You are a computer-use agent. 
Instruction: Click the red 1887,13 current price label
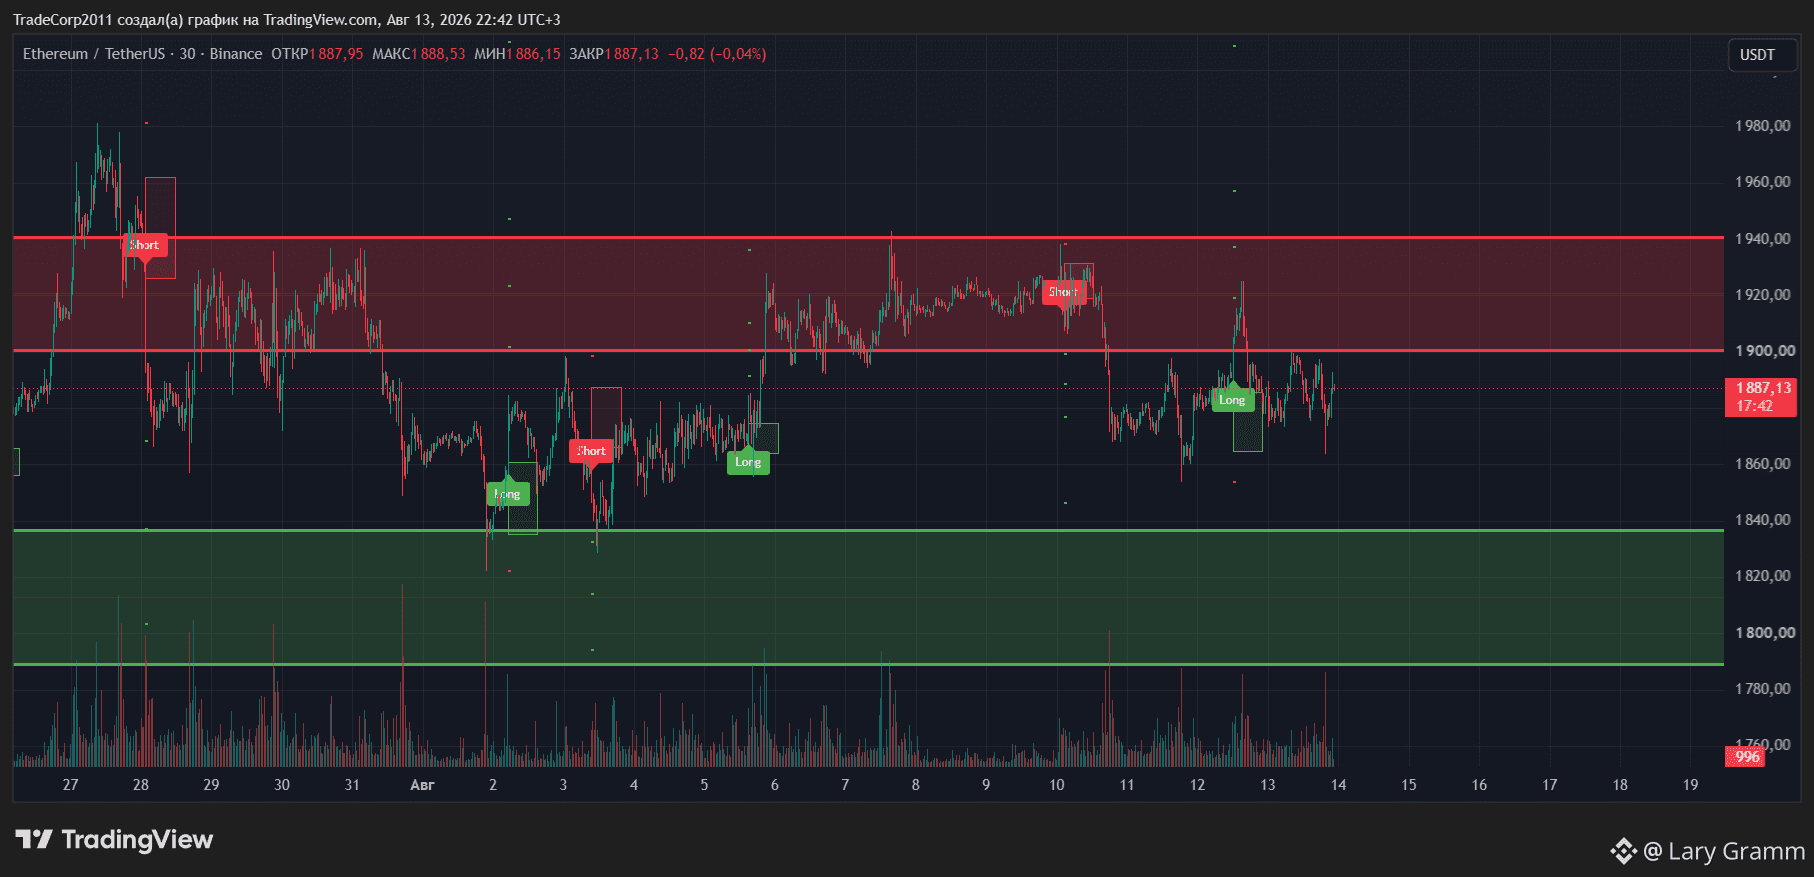1761,397
